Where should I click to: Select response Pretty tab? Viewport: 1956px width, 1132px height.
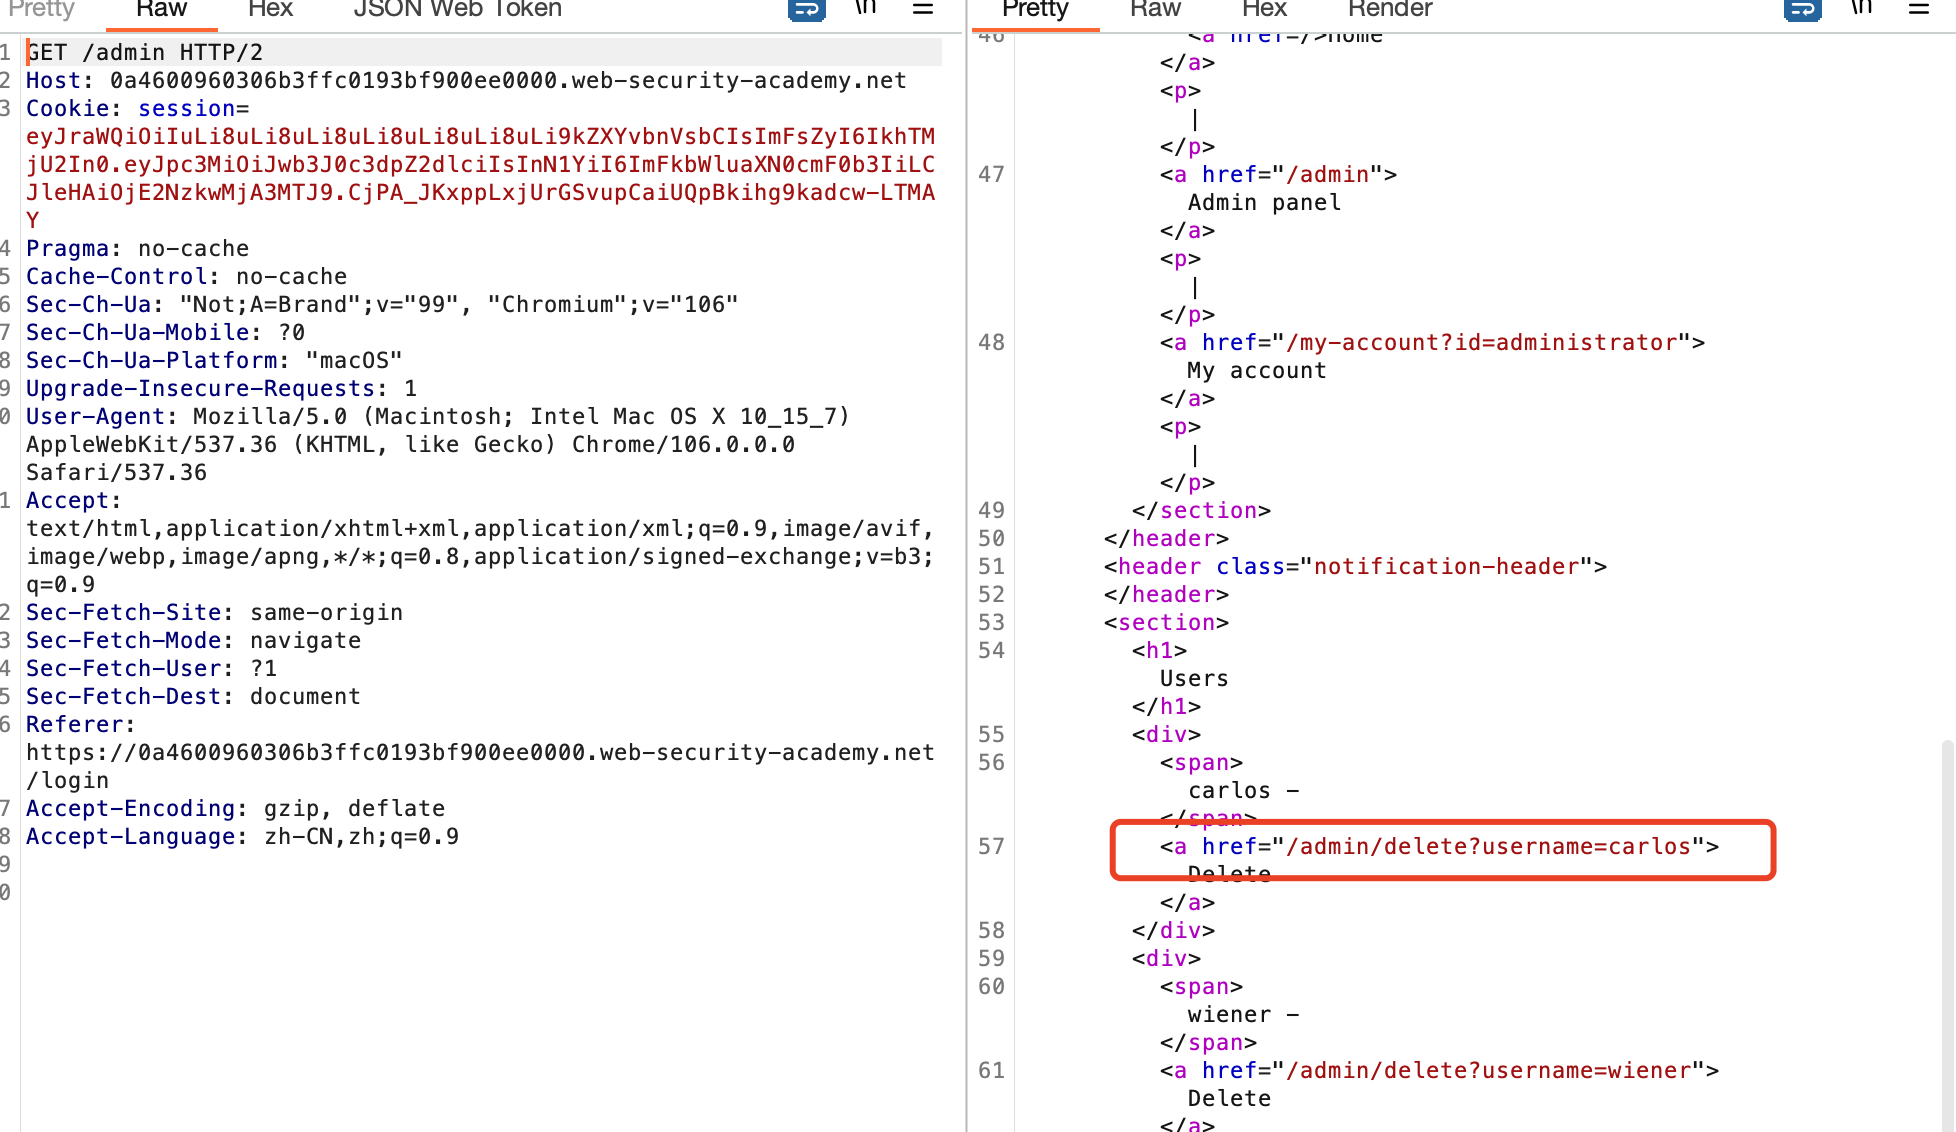[1035, 9]
